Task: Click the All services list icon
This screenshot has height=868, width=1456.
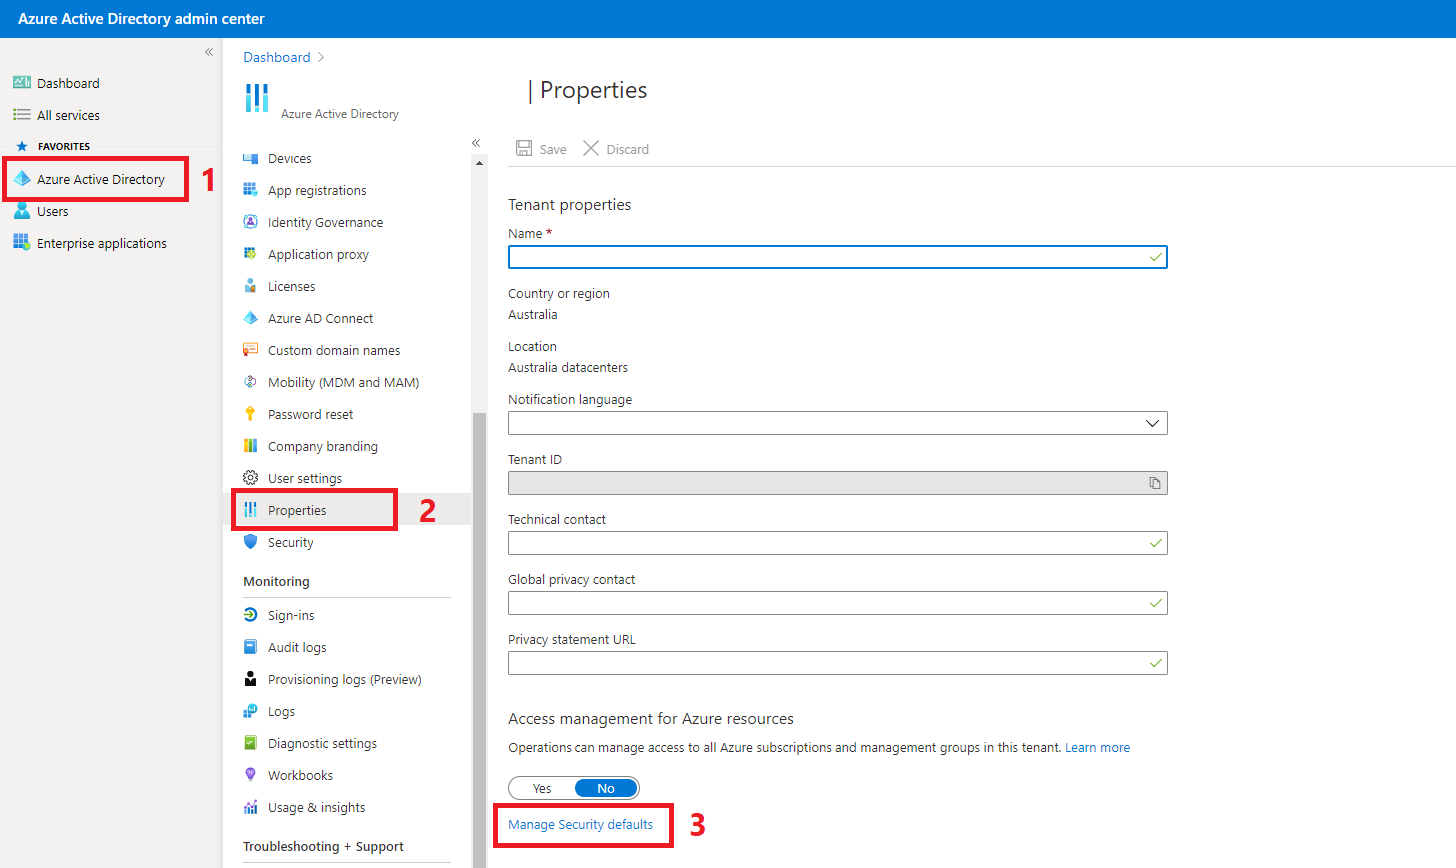Action: pos(21,115)
